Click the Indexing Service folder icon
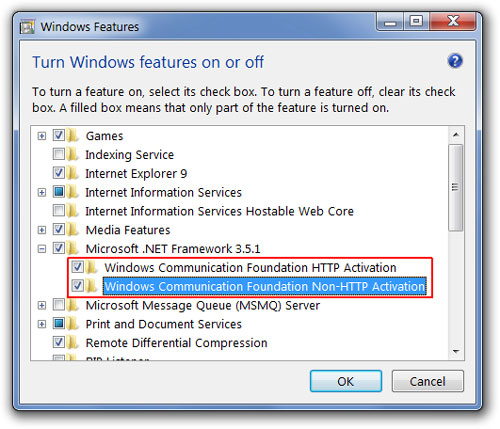Image resolution: width=500 pixels, height=429 pixels. (73, 154)
